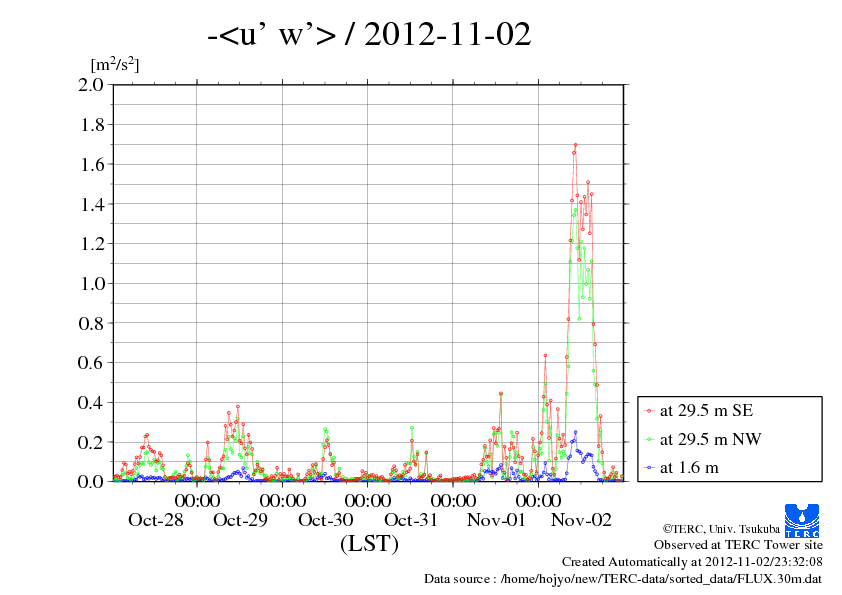Image resolution: width=842 pixels, height=595 pixels.
Task: Select legend entry 'at 29.5 m NW'
Action: [x=710, y=439]
